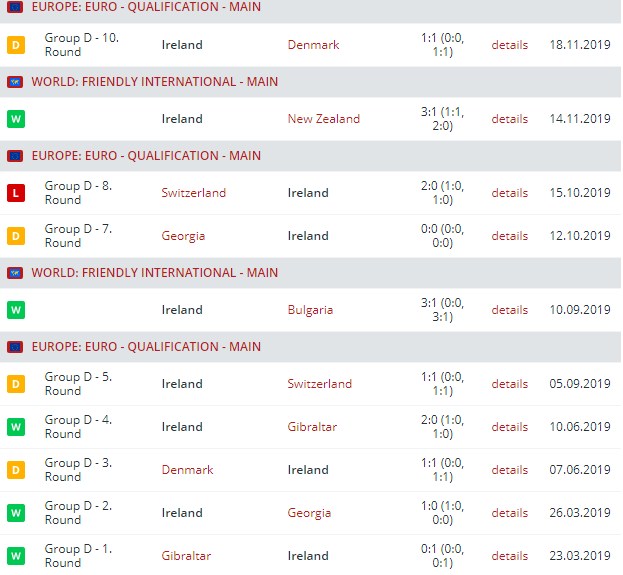The height and width of the screenshot is (575, 623).
Task: Click the green W badge for Ireland vs New Zealand
Action: point(16,119)
